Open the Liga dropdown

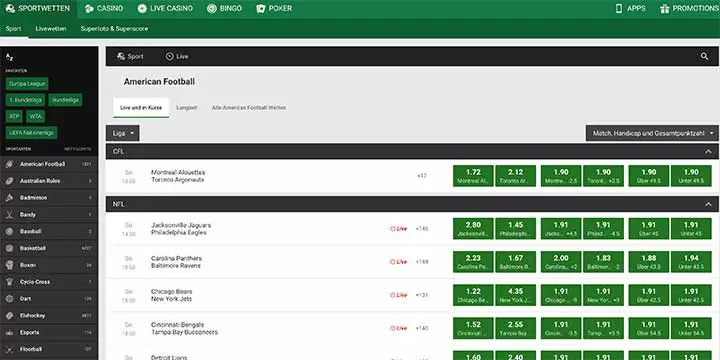point(123,133)
